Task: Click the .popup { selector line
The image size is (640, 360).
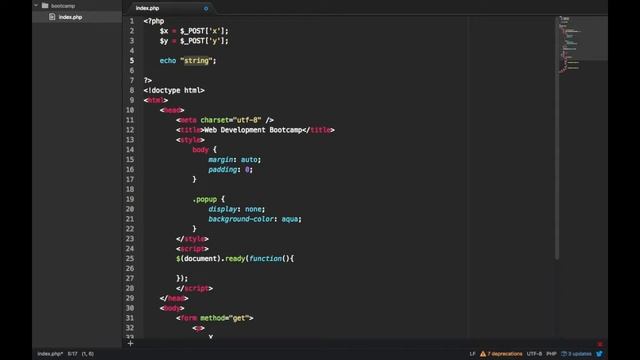Action: tap(209, 199)
